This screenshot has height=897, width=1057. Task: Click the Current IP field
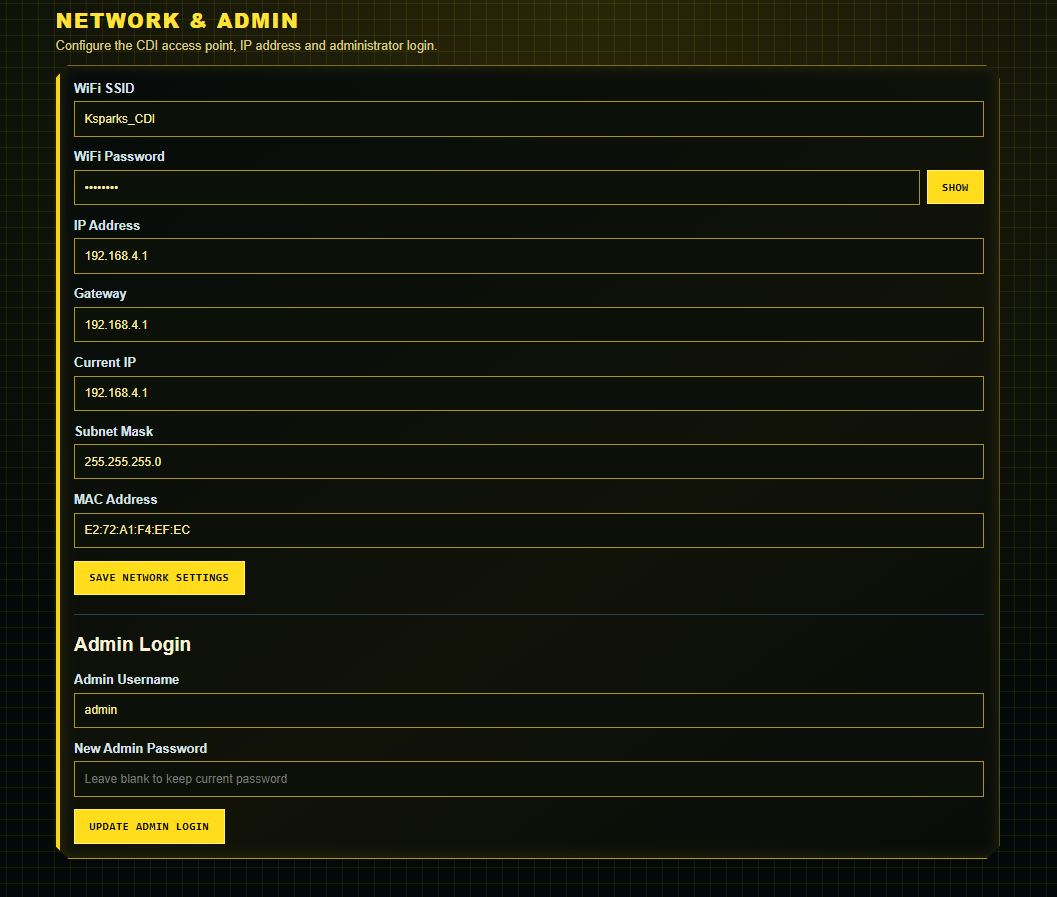pyautogui.click(x=528, y=393)
